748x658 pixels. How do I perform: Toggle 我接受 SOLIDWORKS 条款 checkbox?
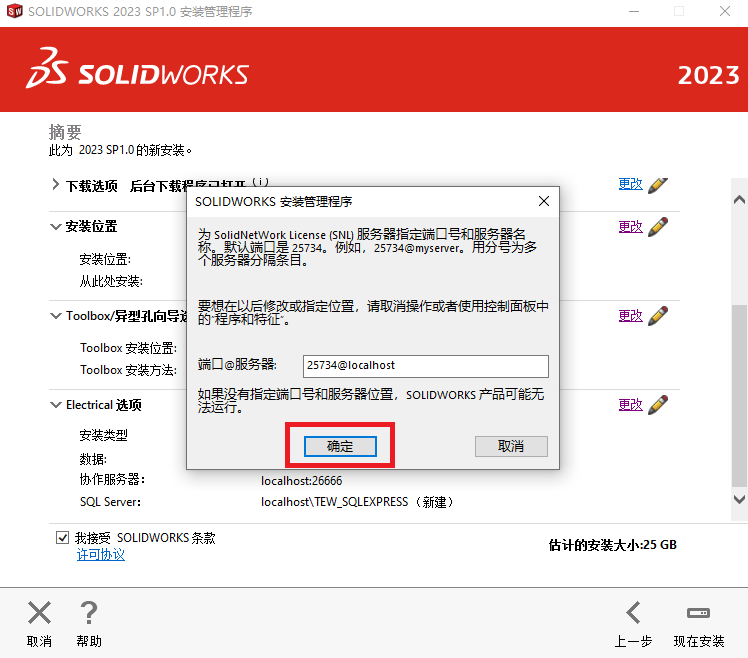[62, 538]
